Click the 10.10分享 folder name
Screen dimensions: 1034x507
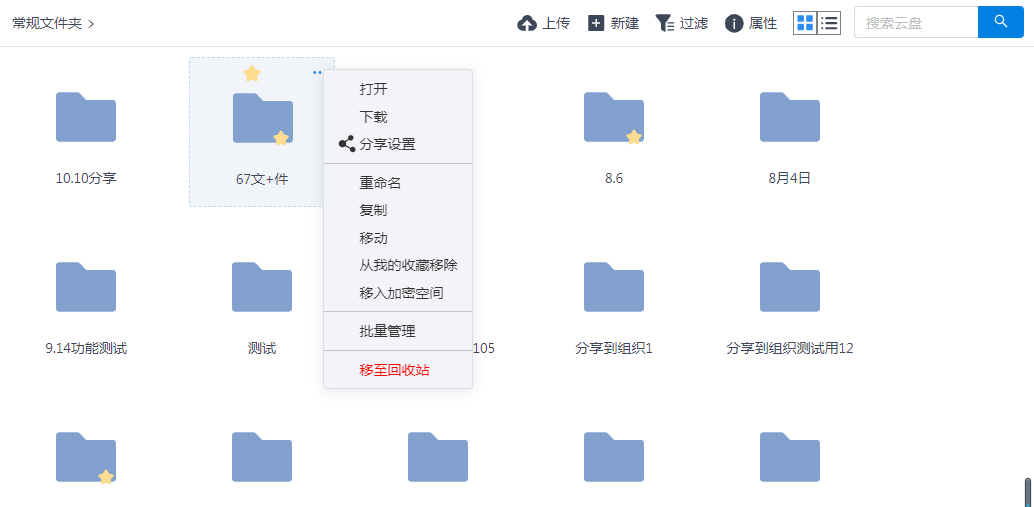tap(86, 178)
